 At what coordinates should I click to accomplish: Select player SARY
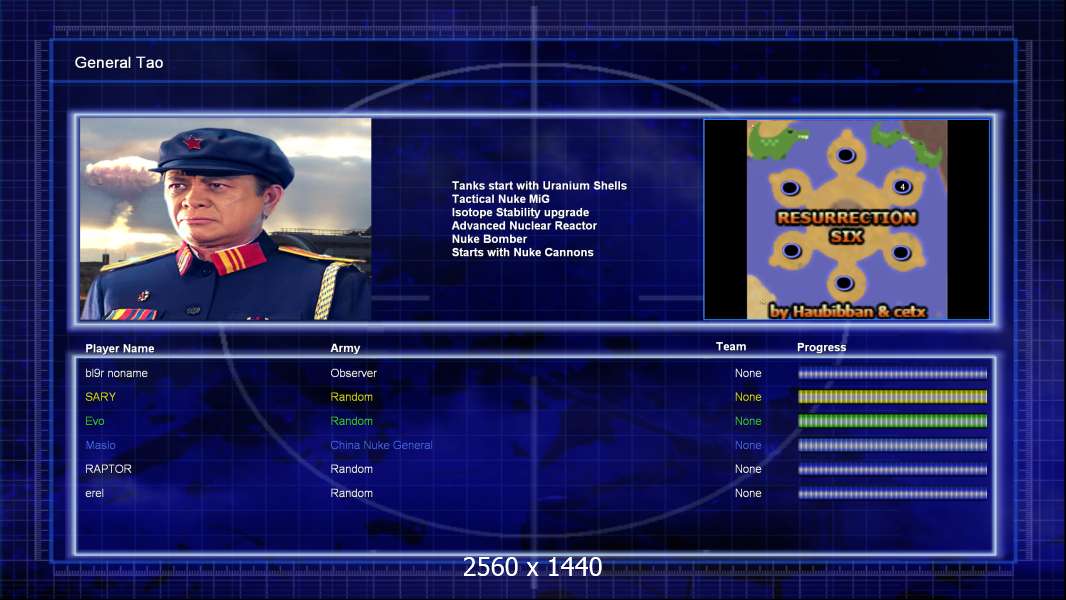coord(101,397)
